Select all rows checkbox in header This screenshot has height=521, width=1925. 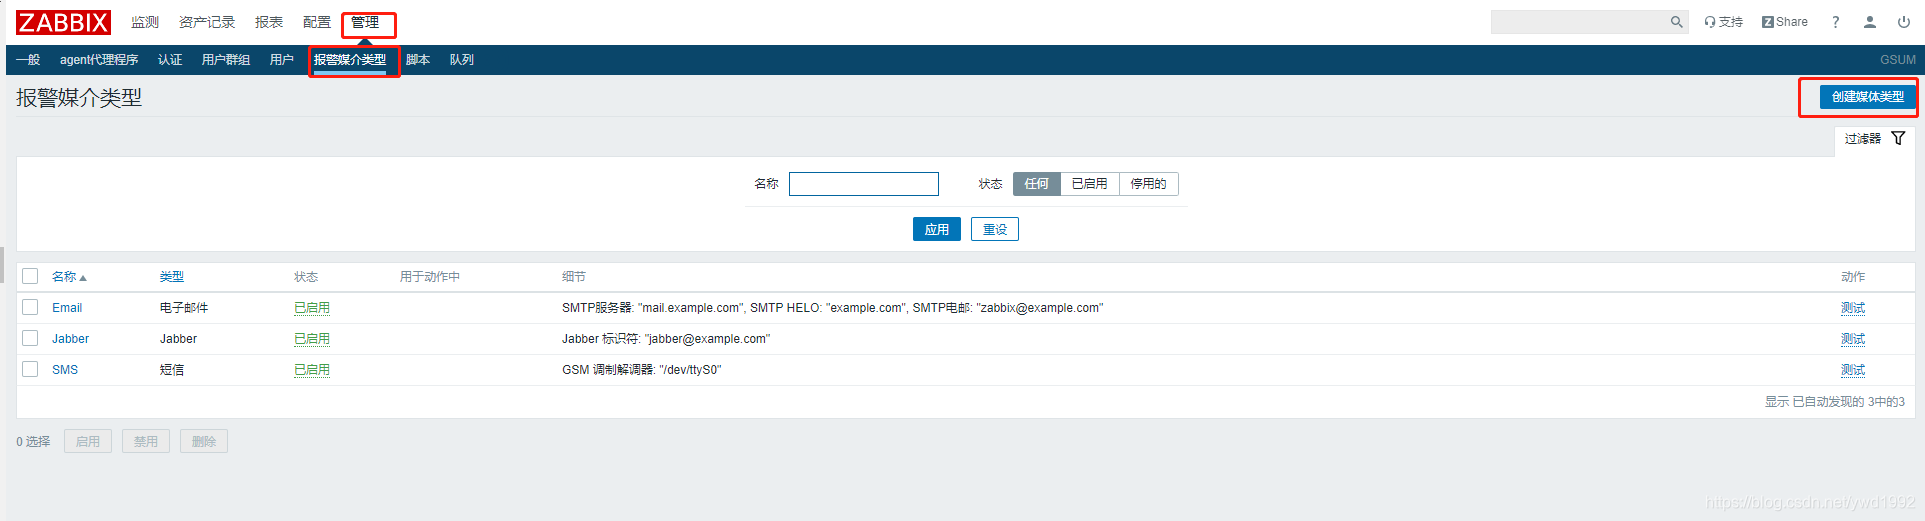coord(30,276)
